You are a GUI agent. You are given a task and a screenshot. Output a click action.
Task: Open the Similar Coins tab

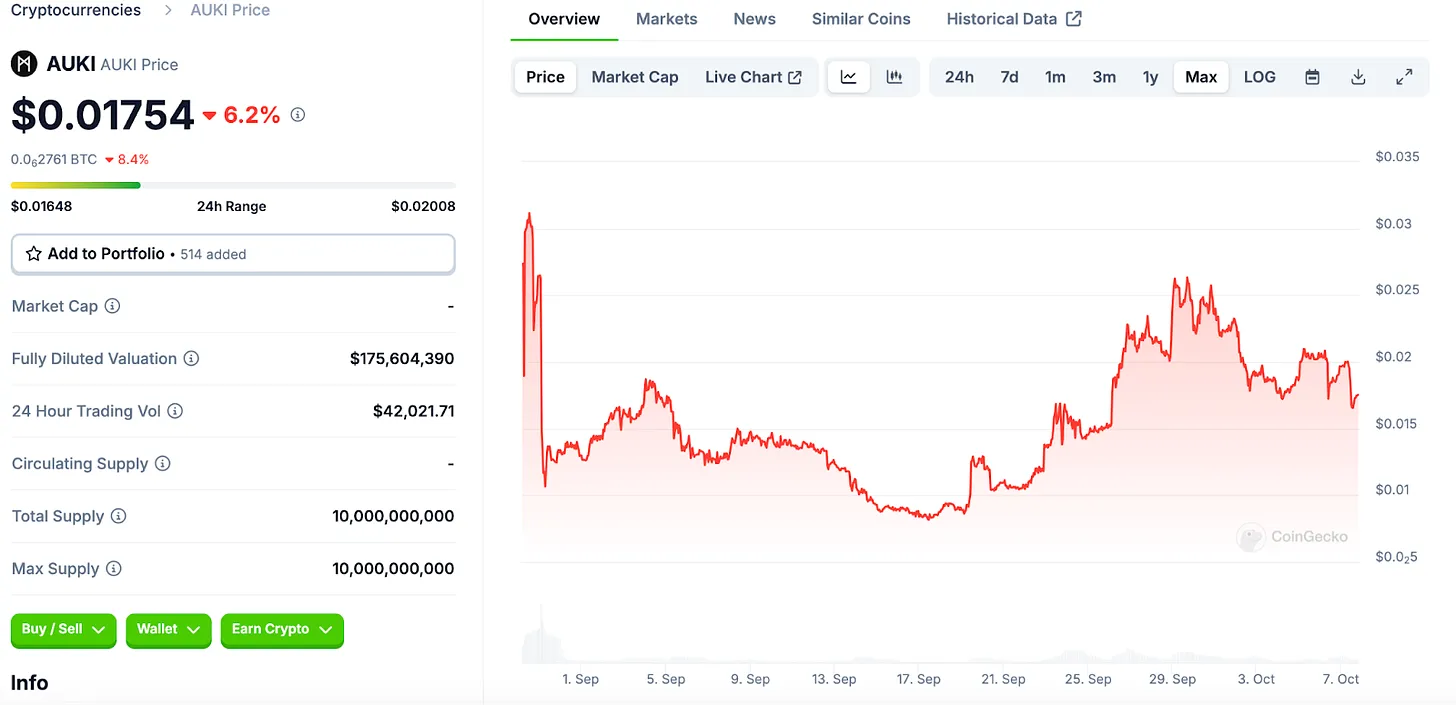pos(860,19)
